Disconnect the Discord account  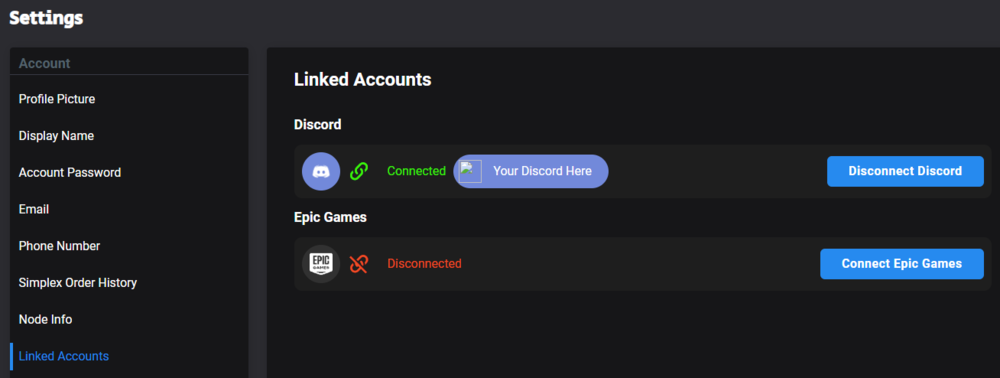(x=905, y=171)
